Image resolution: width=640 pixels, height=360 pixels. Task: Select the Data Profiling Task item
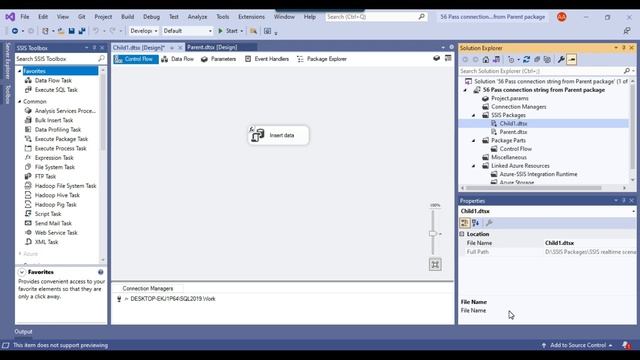58,129
